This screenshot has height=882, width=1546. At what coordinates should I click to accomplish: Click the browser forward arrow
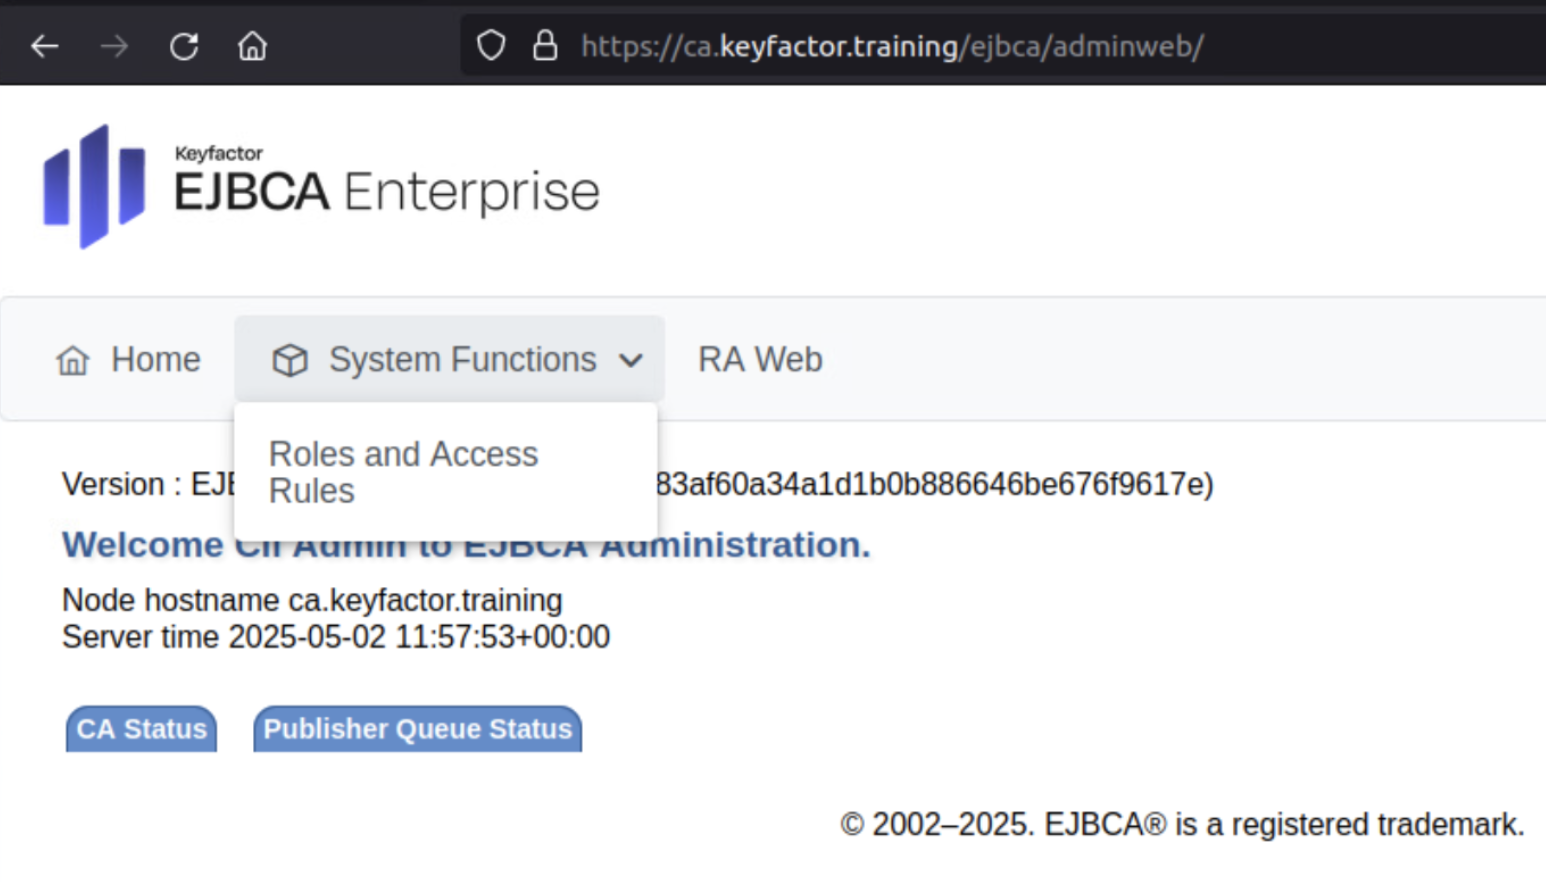114,45
